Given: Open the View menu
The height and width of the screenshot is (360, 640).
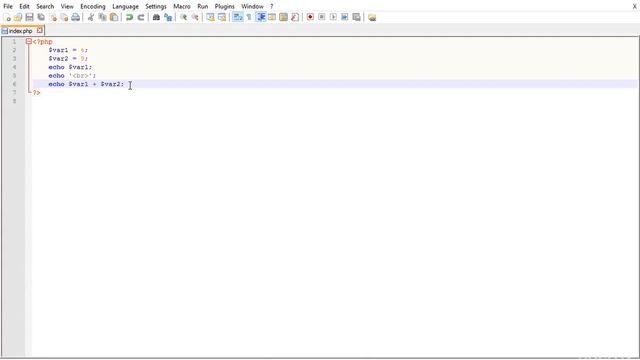Looking at the screenshot, I should 67,6.
